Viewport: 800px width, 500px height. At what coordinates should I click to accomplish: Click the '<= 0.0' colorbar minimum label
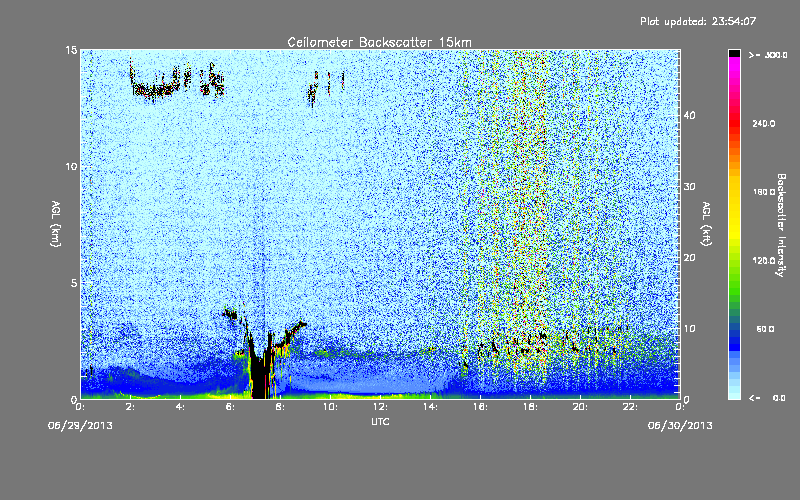(768, 398)
